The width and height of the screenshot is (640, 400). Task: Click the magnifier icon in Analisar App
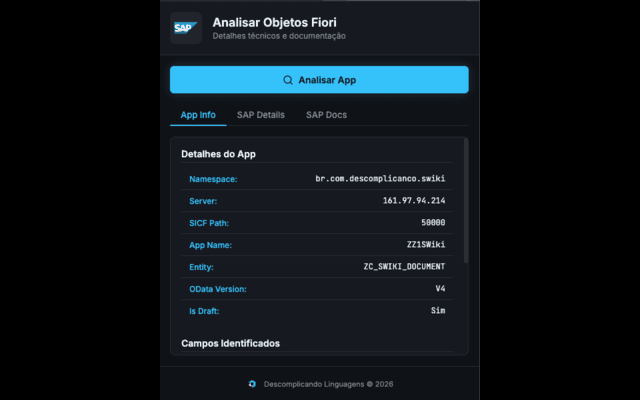pos(288,80)
